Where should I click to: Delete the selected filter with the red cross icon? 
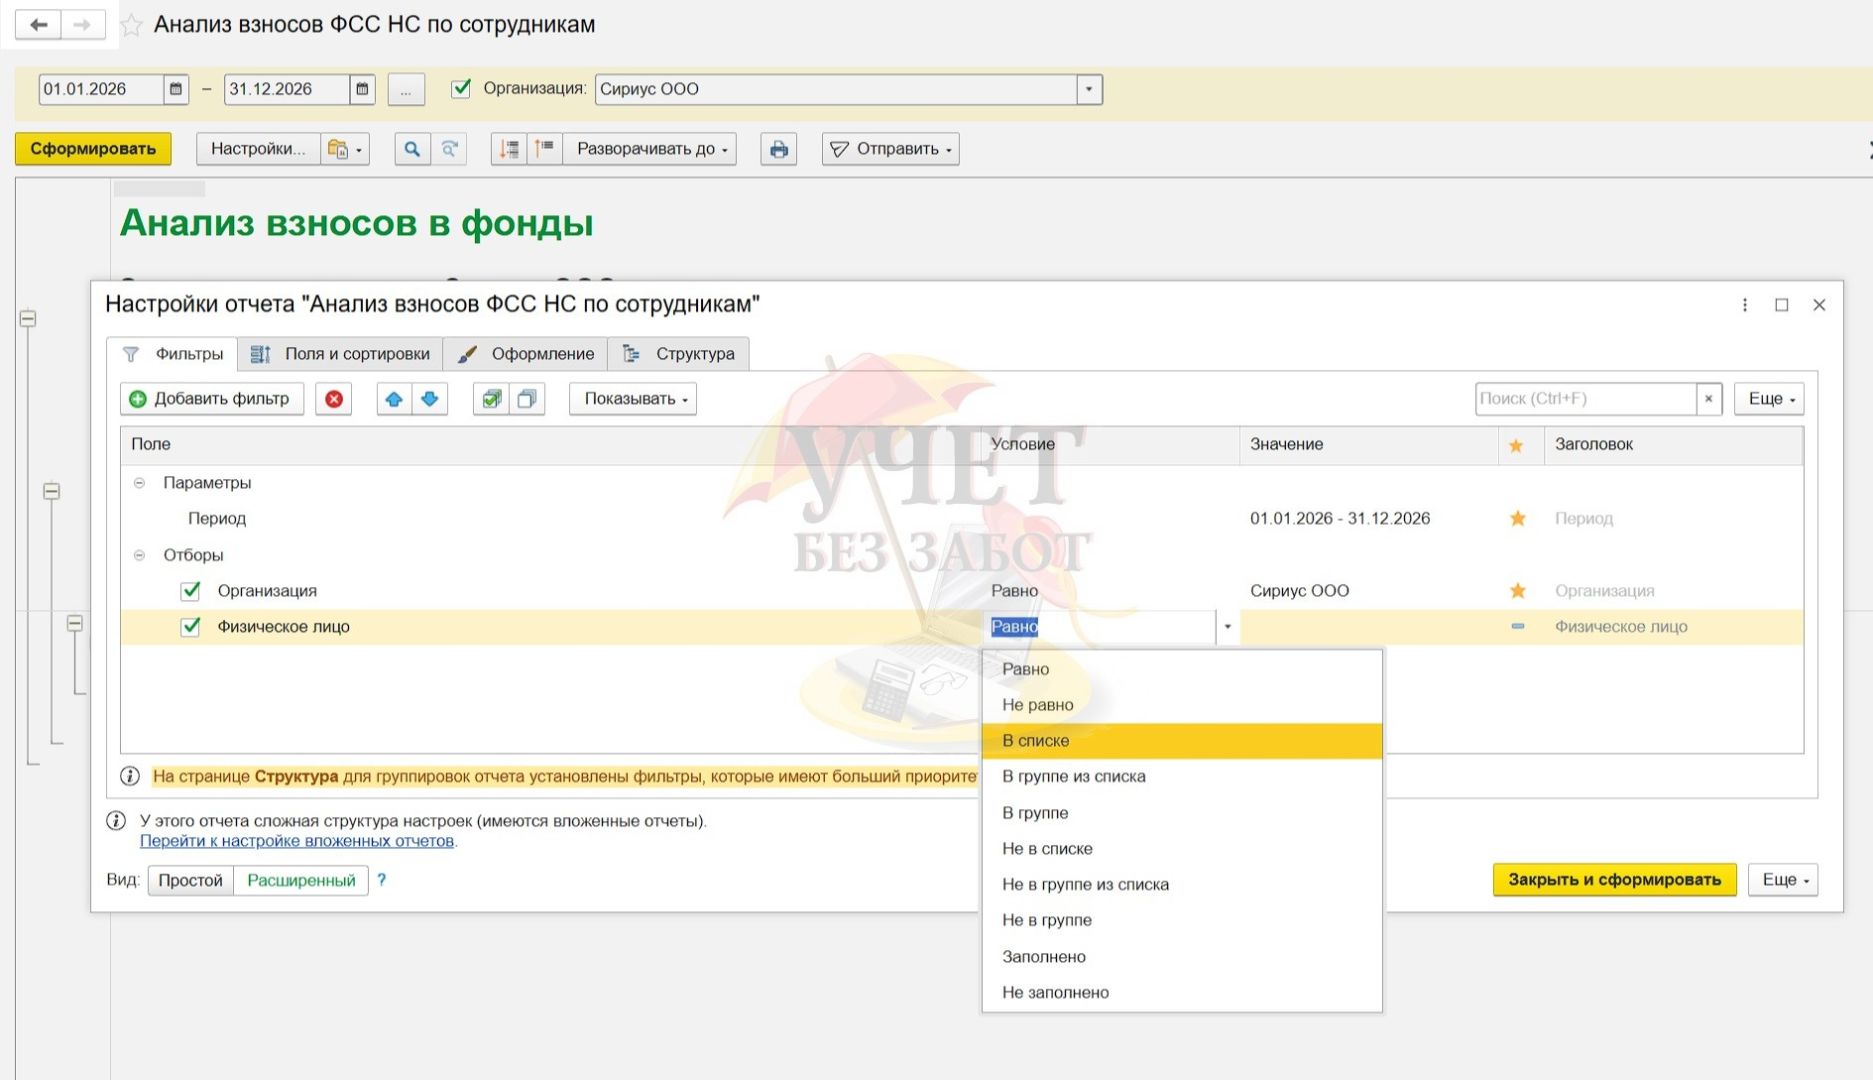pyautogui.click(x=334, y=399)
